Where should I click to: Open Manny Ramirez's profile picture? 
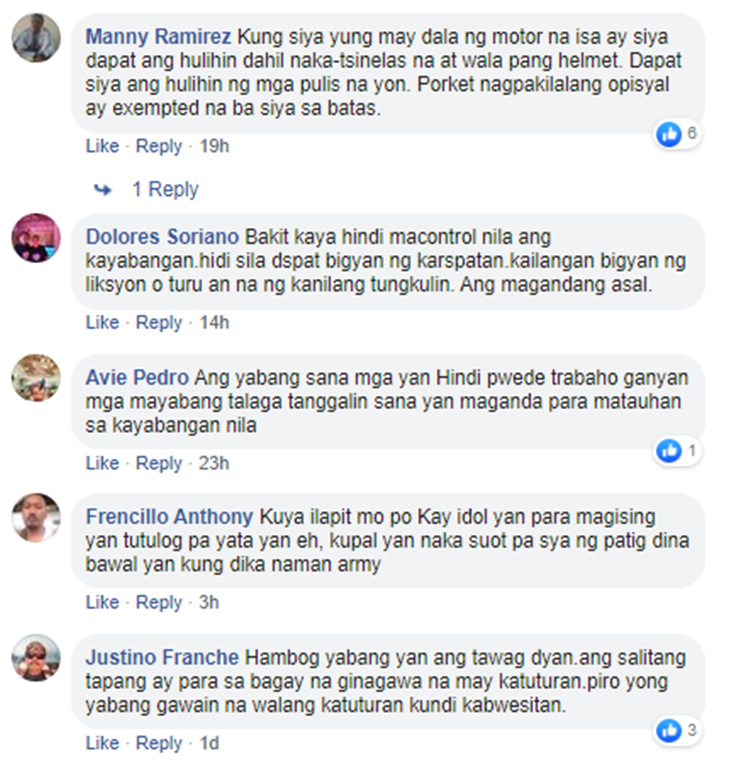tap(36, 38)
